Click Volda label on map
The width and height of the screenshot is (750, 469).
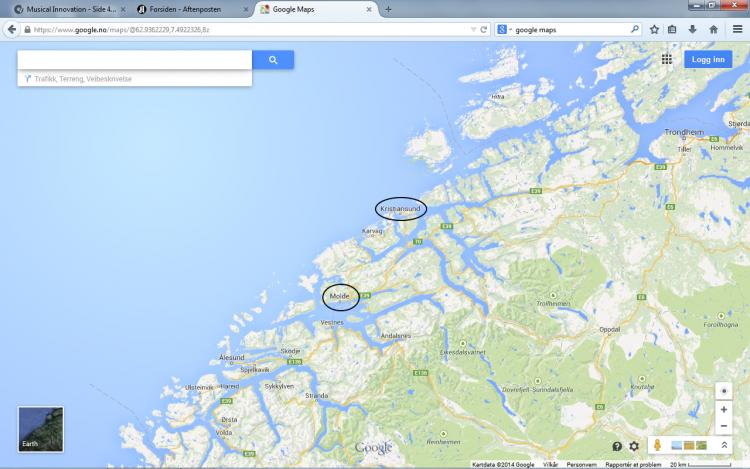tap(224, 433)
